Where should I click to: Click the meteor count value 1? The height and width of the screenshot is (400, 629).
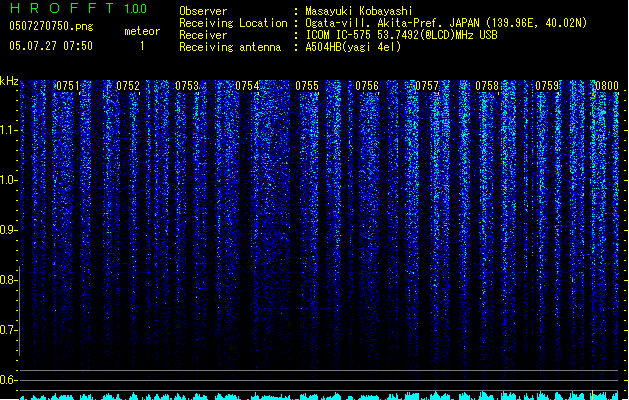coord(142,46)
